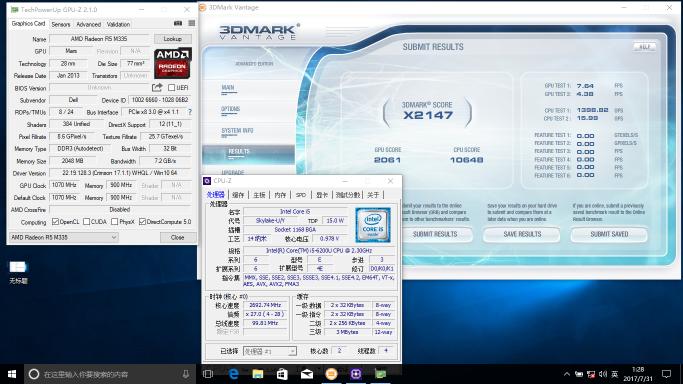Click the Cortana circle icon
Viewport: 683px width, 384px height.
pyautogui.click(x=34, y=374)
